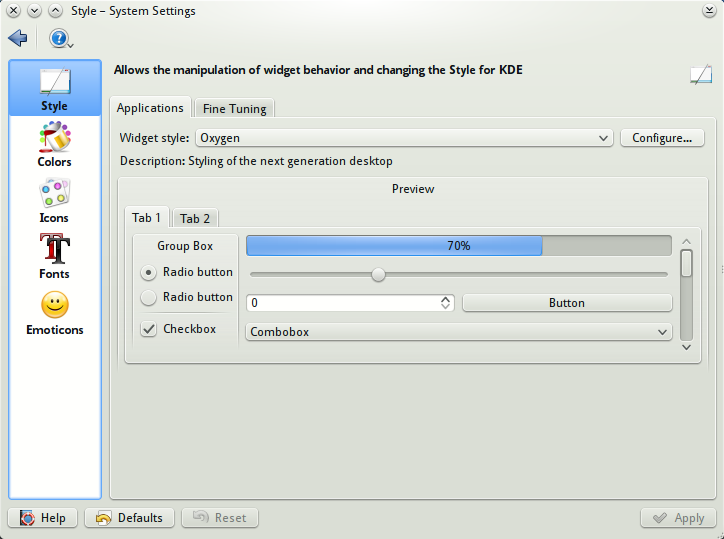Screen dimensions: 724x539
Task: Select the second Radio button
Action: pyautogui.click(x=148, y=297)
